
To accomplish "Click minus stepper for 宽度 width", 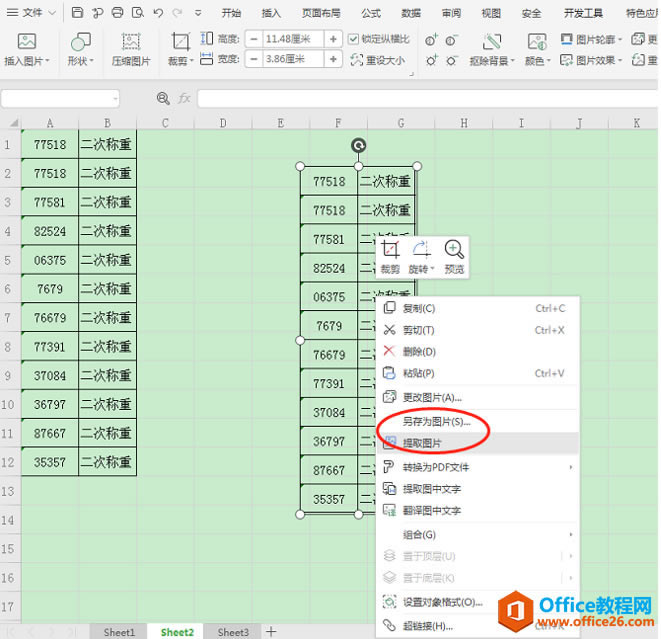I will 254,59.
